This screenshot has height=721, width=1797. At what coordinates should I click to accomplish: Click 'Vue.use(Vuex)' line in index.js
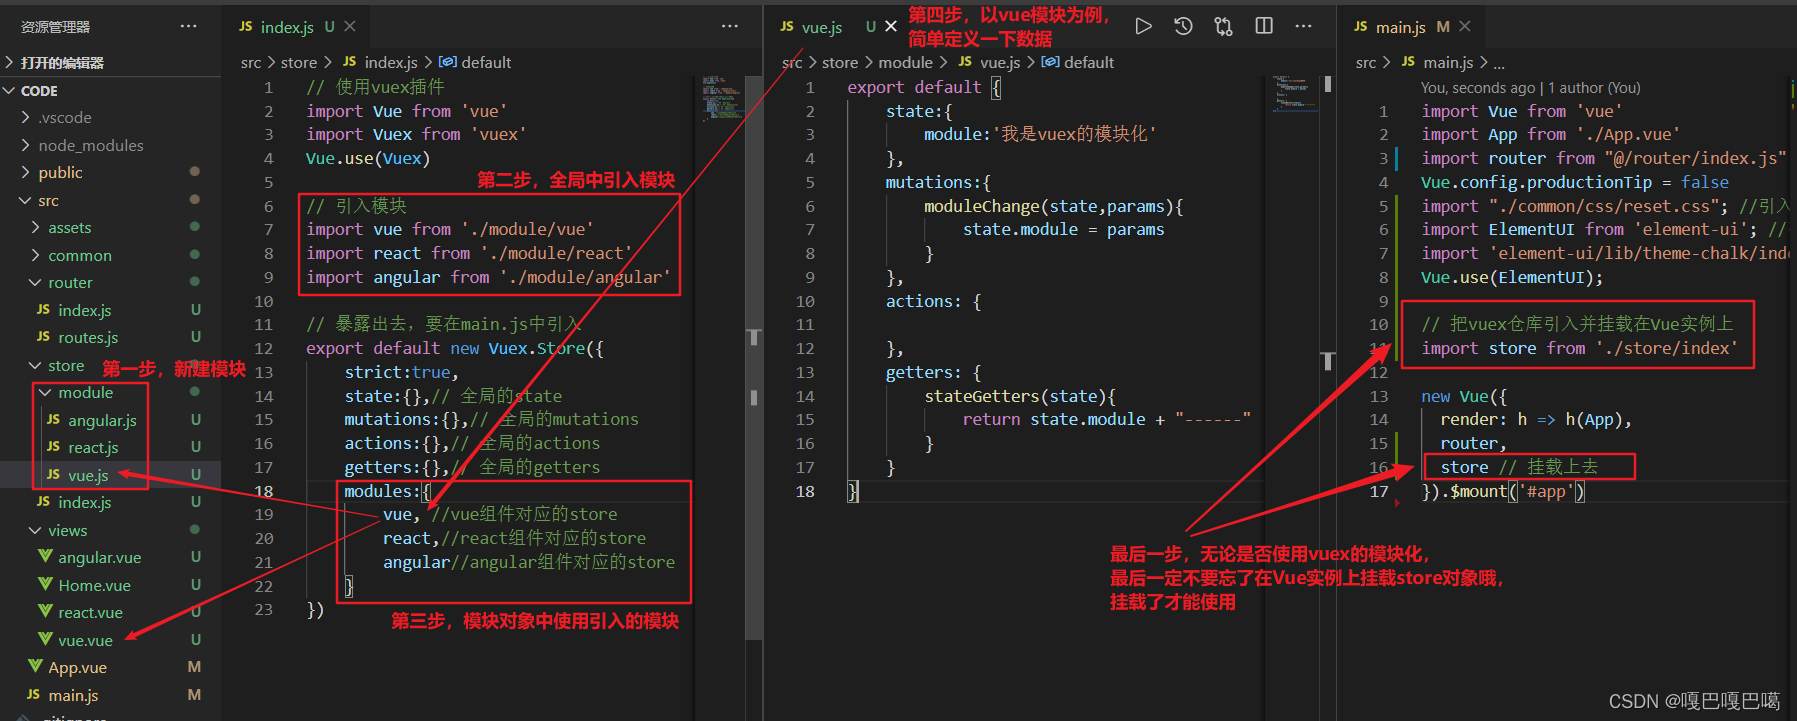(x=368, y=158)
